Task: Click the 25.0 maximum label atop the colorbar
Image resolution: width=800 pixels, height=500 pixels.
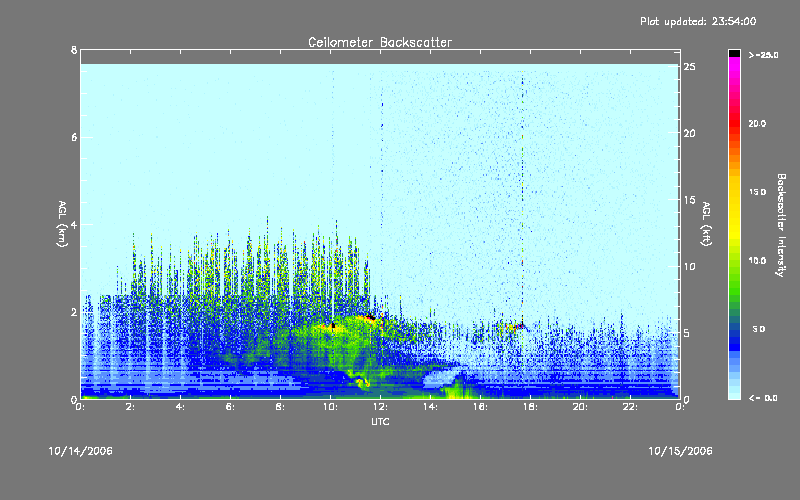Action: coord(763,55)
